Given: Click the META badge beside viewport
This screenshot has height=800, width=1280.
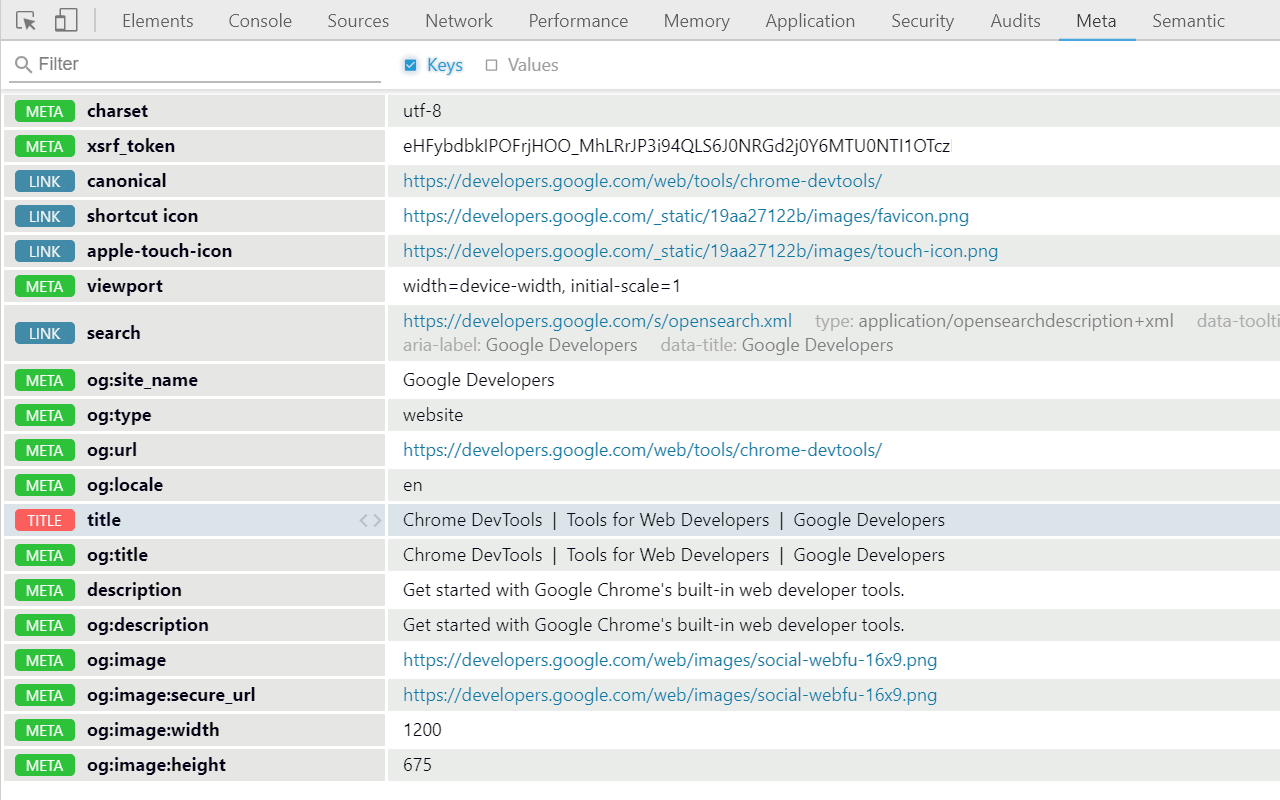Looking at the screenshot, I should click(x=44, y=286).
